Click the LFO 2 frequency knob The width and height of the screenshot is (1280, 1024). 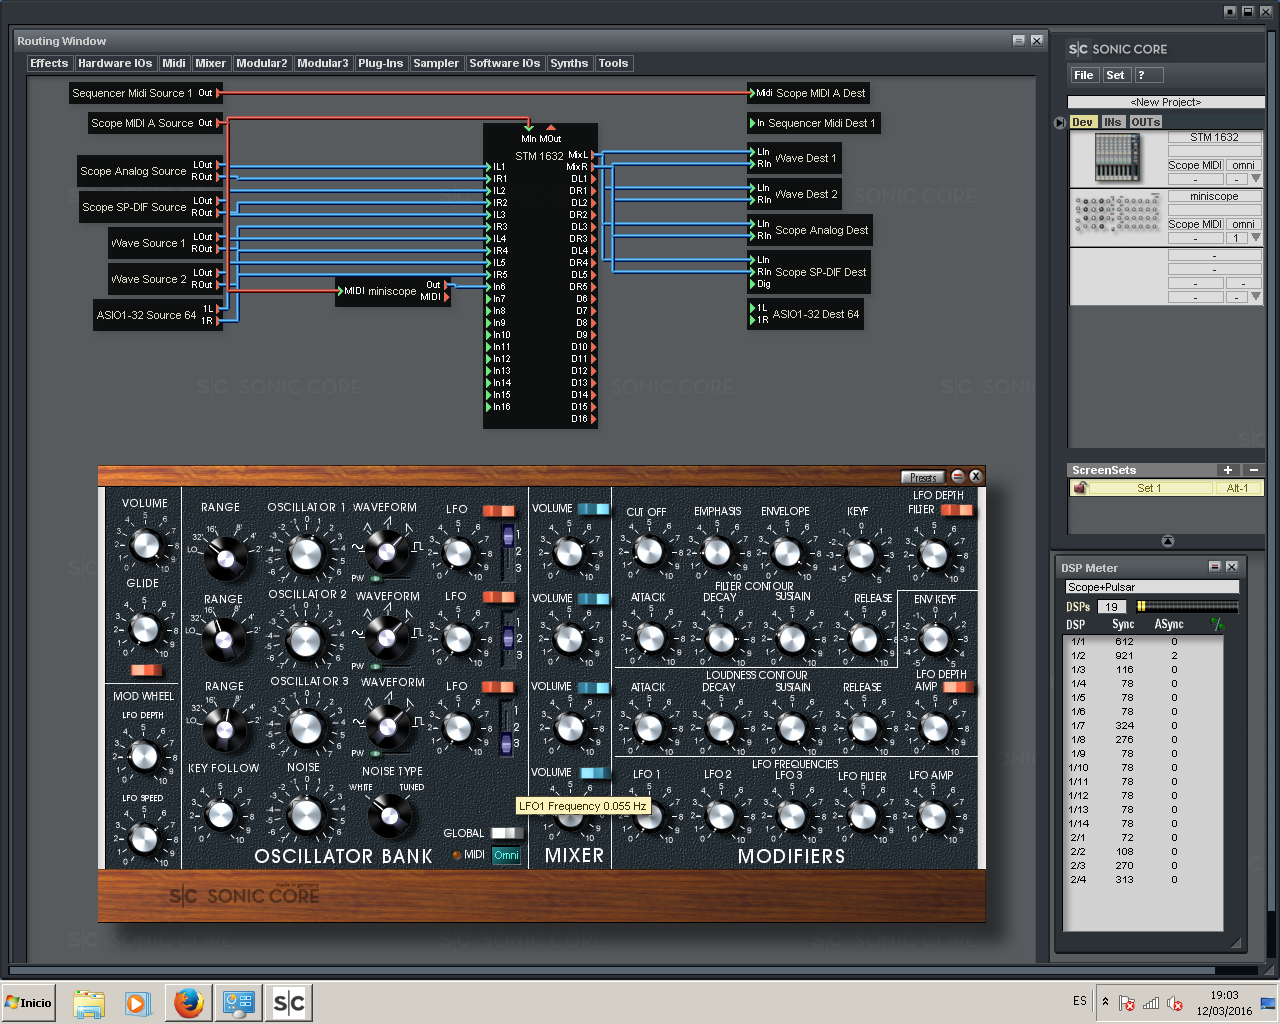(x=720, y=815)
